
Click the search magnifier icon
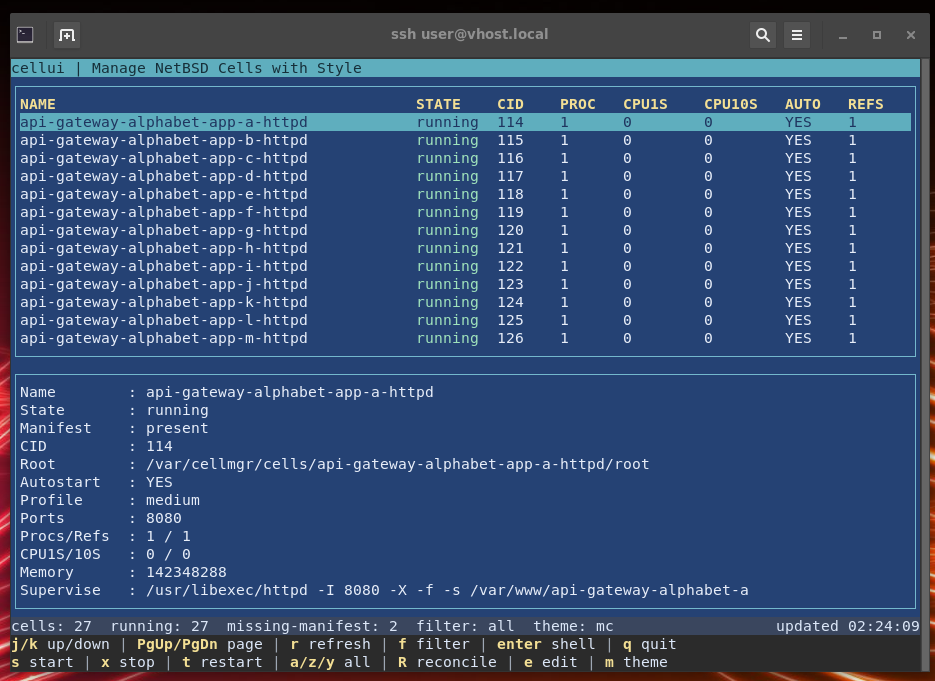pos(763,35)
